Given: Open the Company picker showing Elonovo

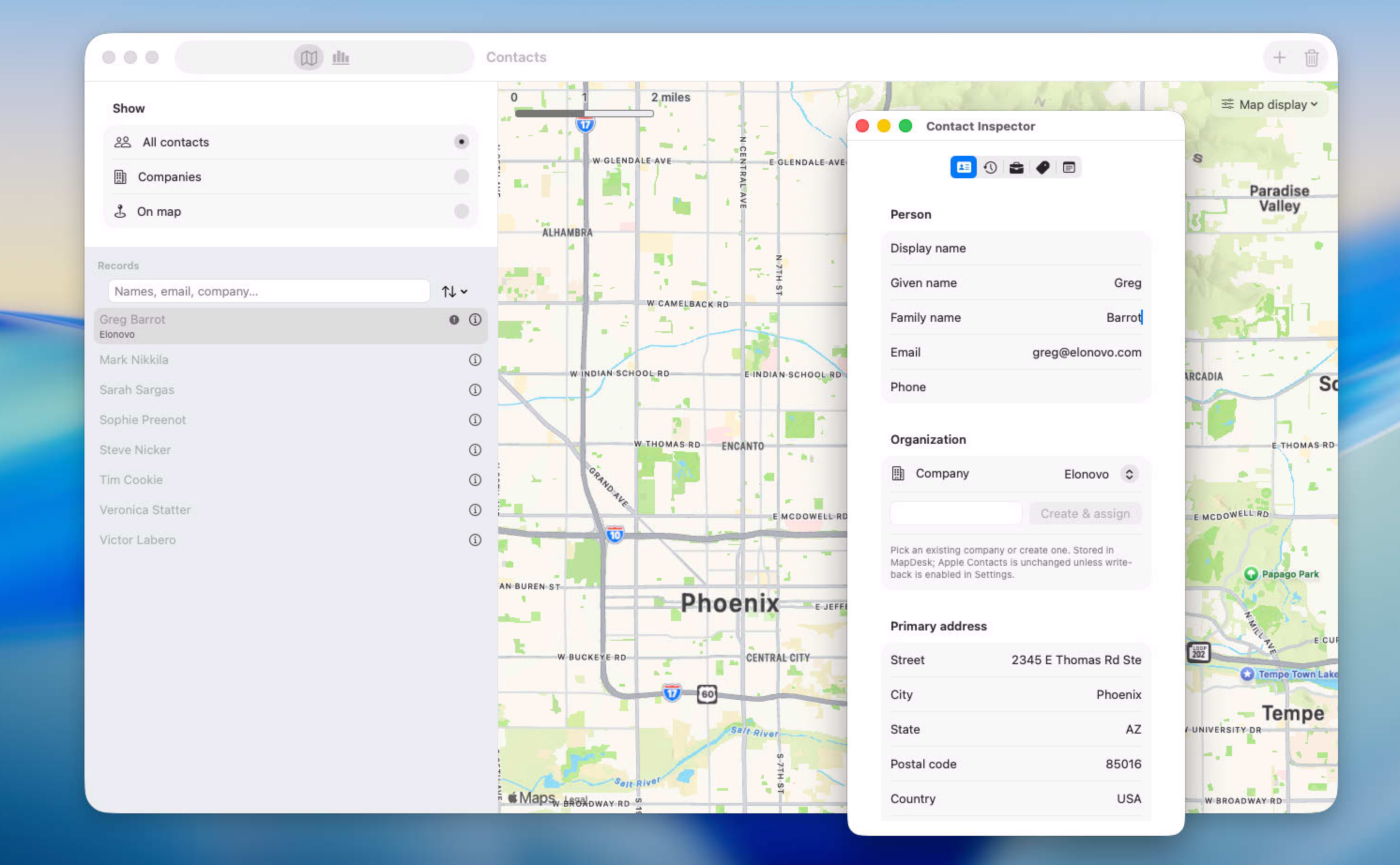Looking at the screenshot, I should point(1129,474).
